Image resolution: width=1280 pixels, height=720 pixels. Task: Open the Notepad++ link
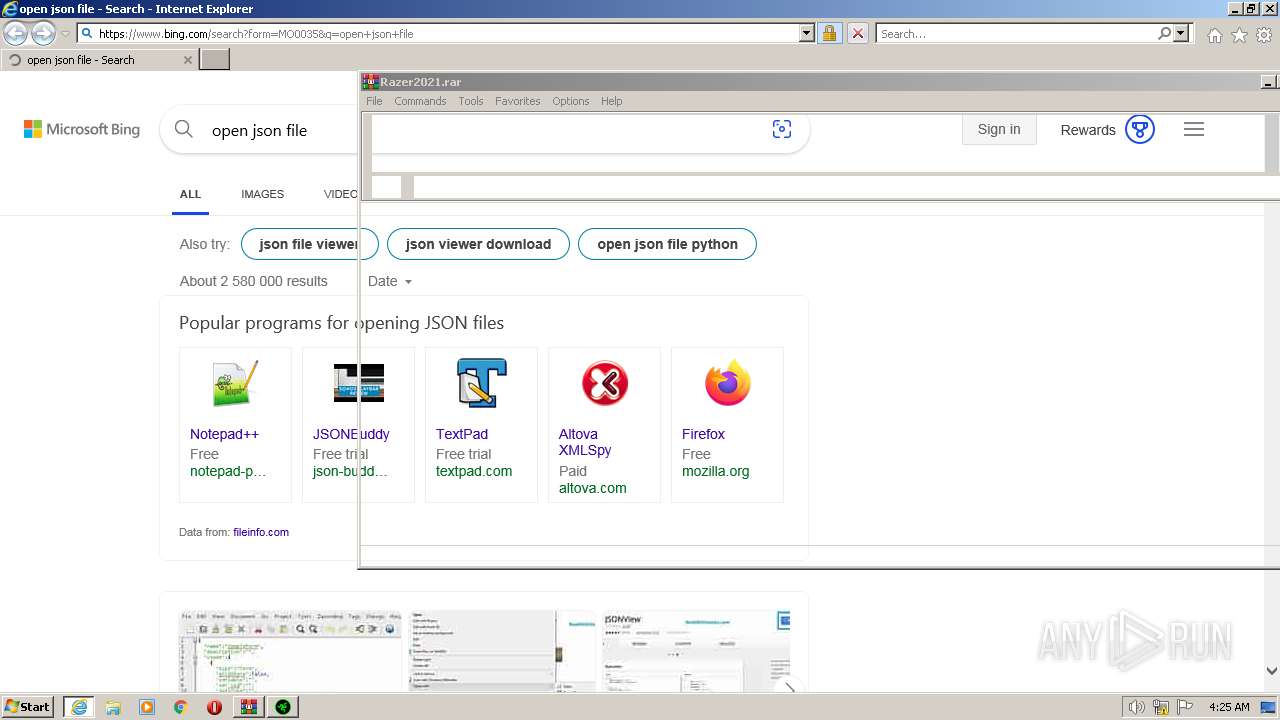(x=224, y=434)
